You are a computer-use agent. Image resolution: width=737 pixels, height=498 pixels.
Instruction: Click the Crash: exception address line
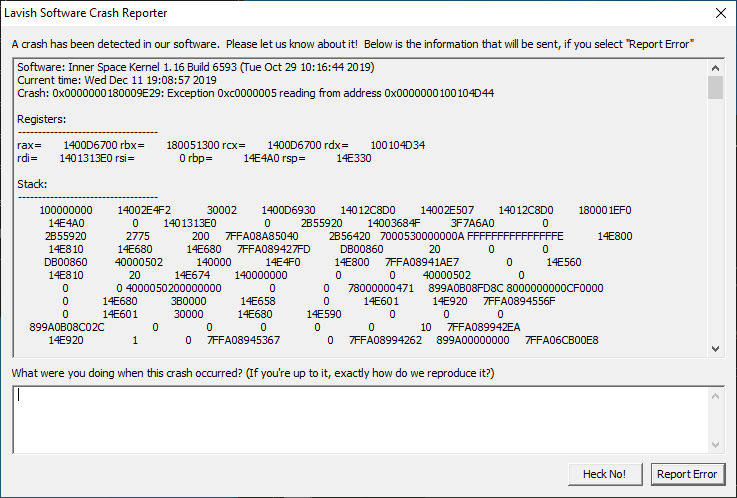[255, 93]
